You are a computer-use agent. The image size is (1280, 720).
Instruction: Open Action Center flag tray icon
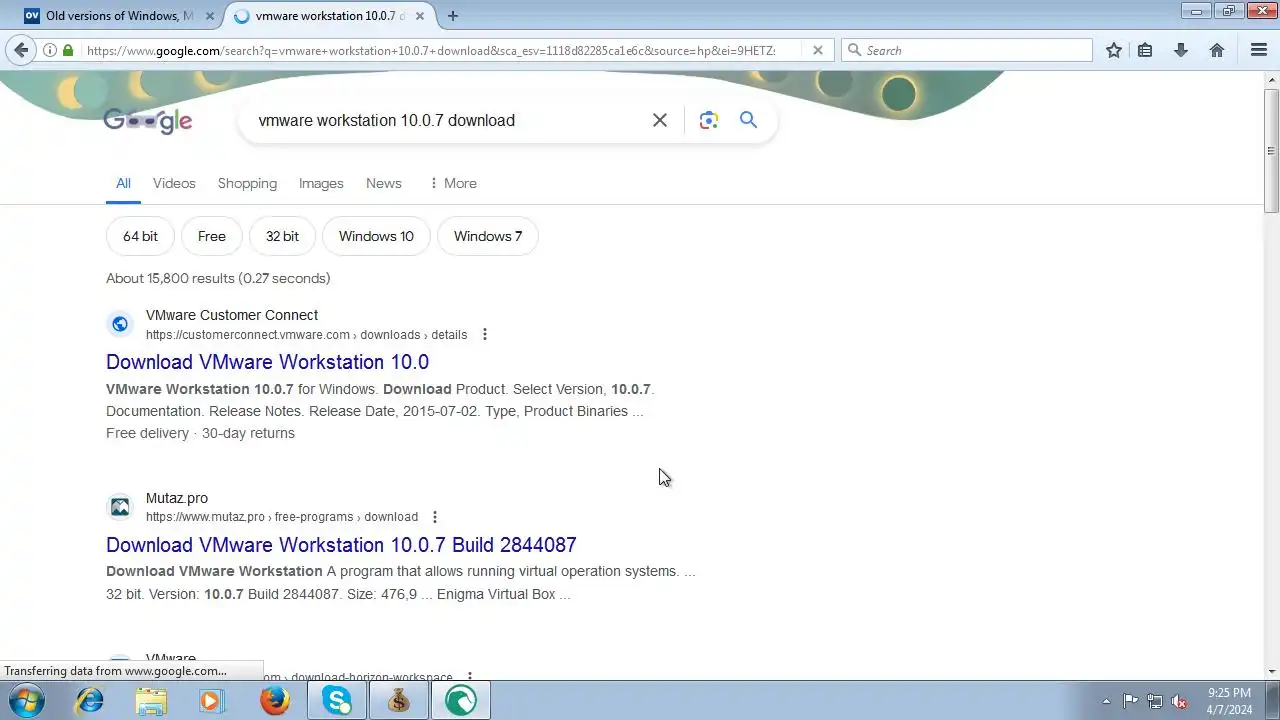click(1130, 702)
